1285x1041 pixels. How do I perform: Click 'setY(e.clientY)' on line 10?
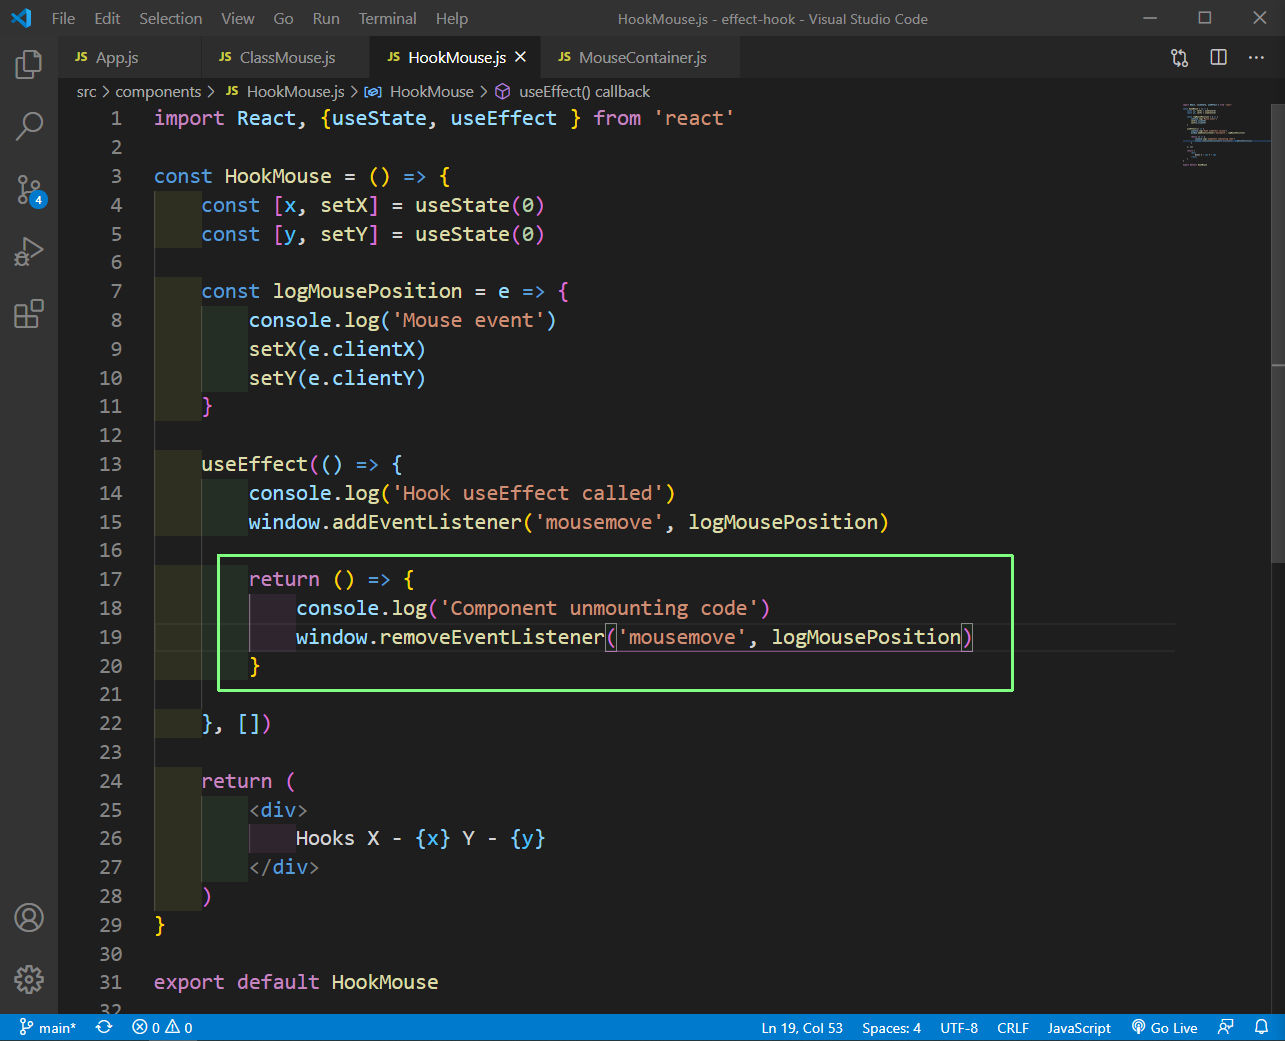click(x=337, y=378)
